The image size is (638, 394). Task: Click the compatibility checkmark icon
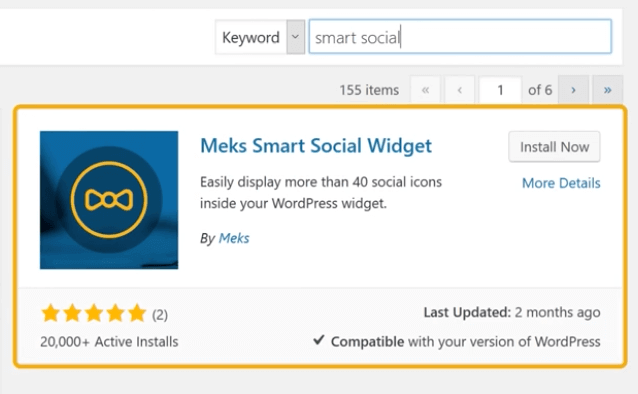click(319, 340)
